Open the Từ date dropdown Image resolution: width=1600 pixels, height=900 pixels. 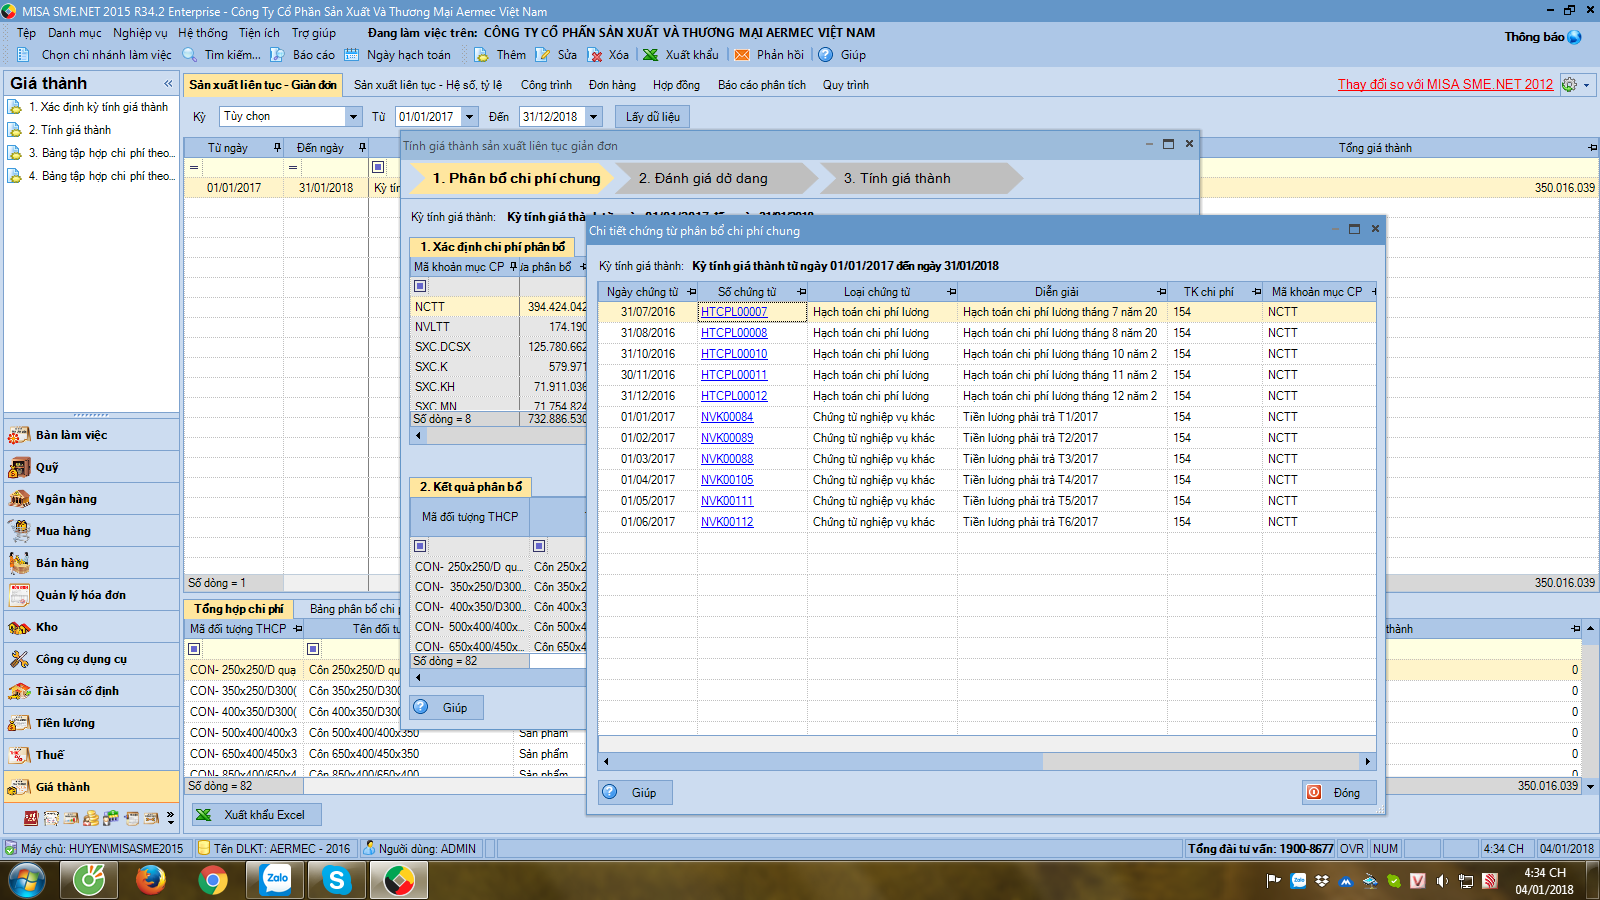click(470, 117)
